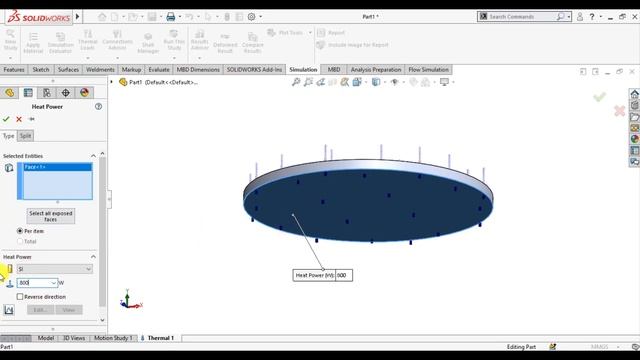Expand the SOLIDWORKS menu arrow

tap(78, 17)
